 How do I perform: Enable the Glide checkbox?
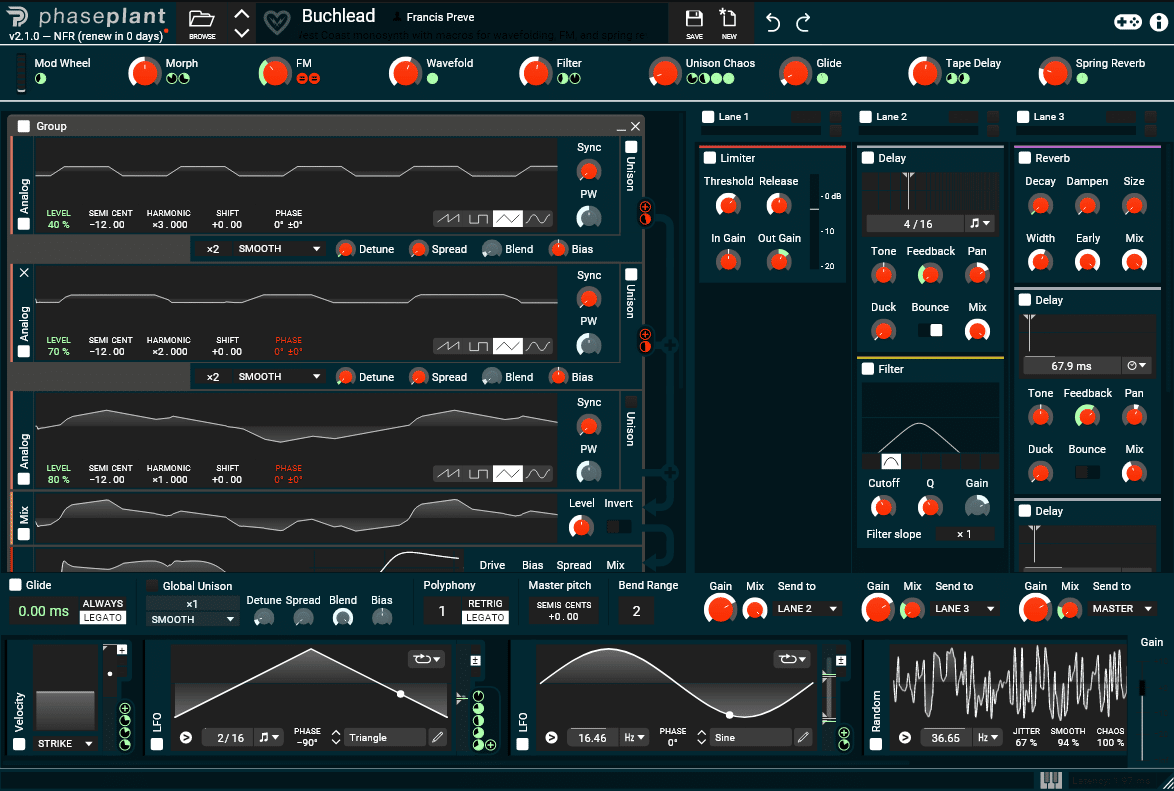coord(15,585)
